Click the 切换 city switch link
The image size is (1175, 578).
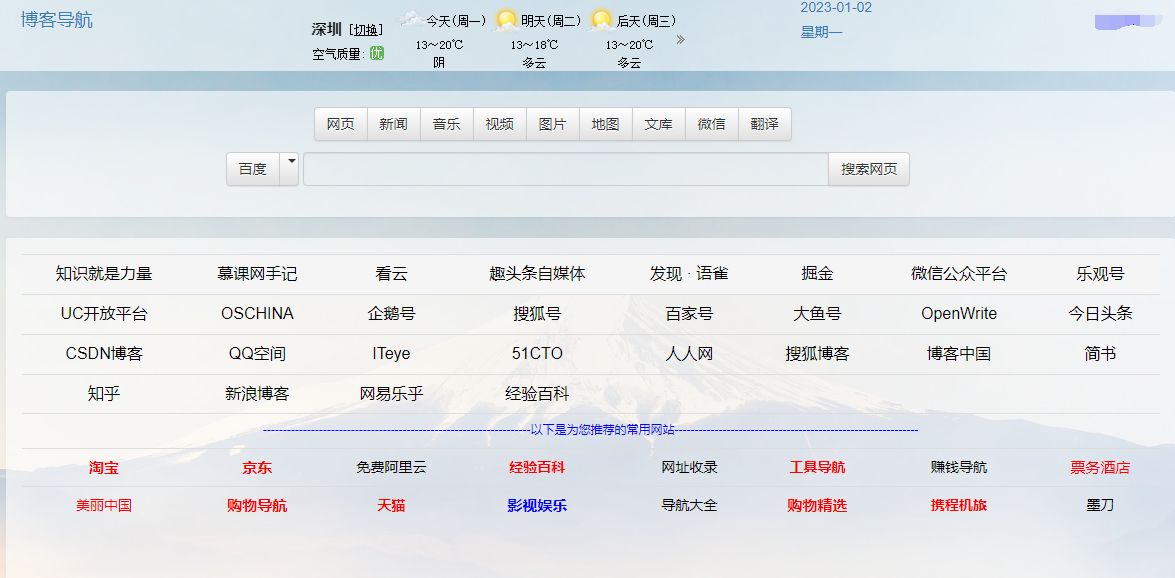point(366,30)
